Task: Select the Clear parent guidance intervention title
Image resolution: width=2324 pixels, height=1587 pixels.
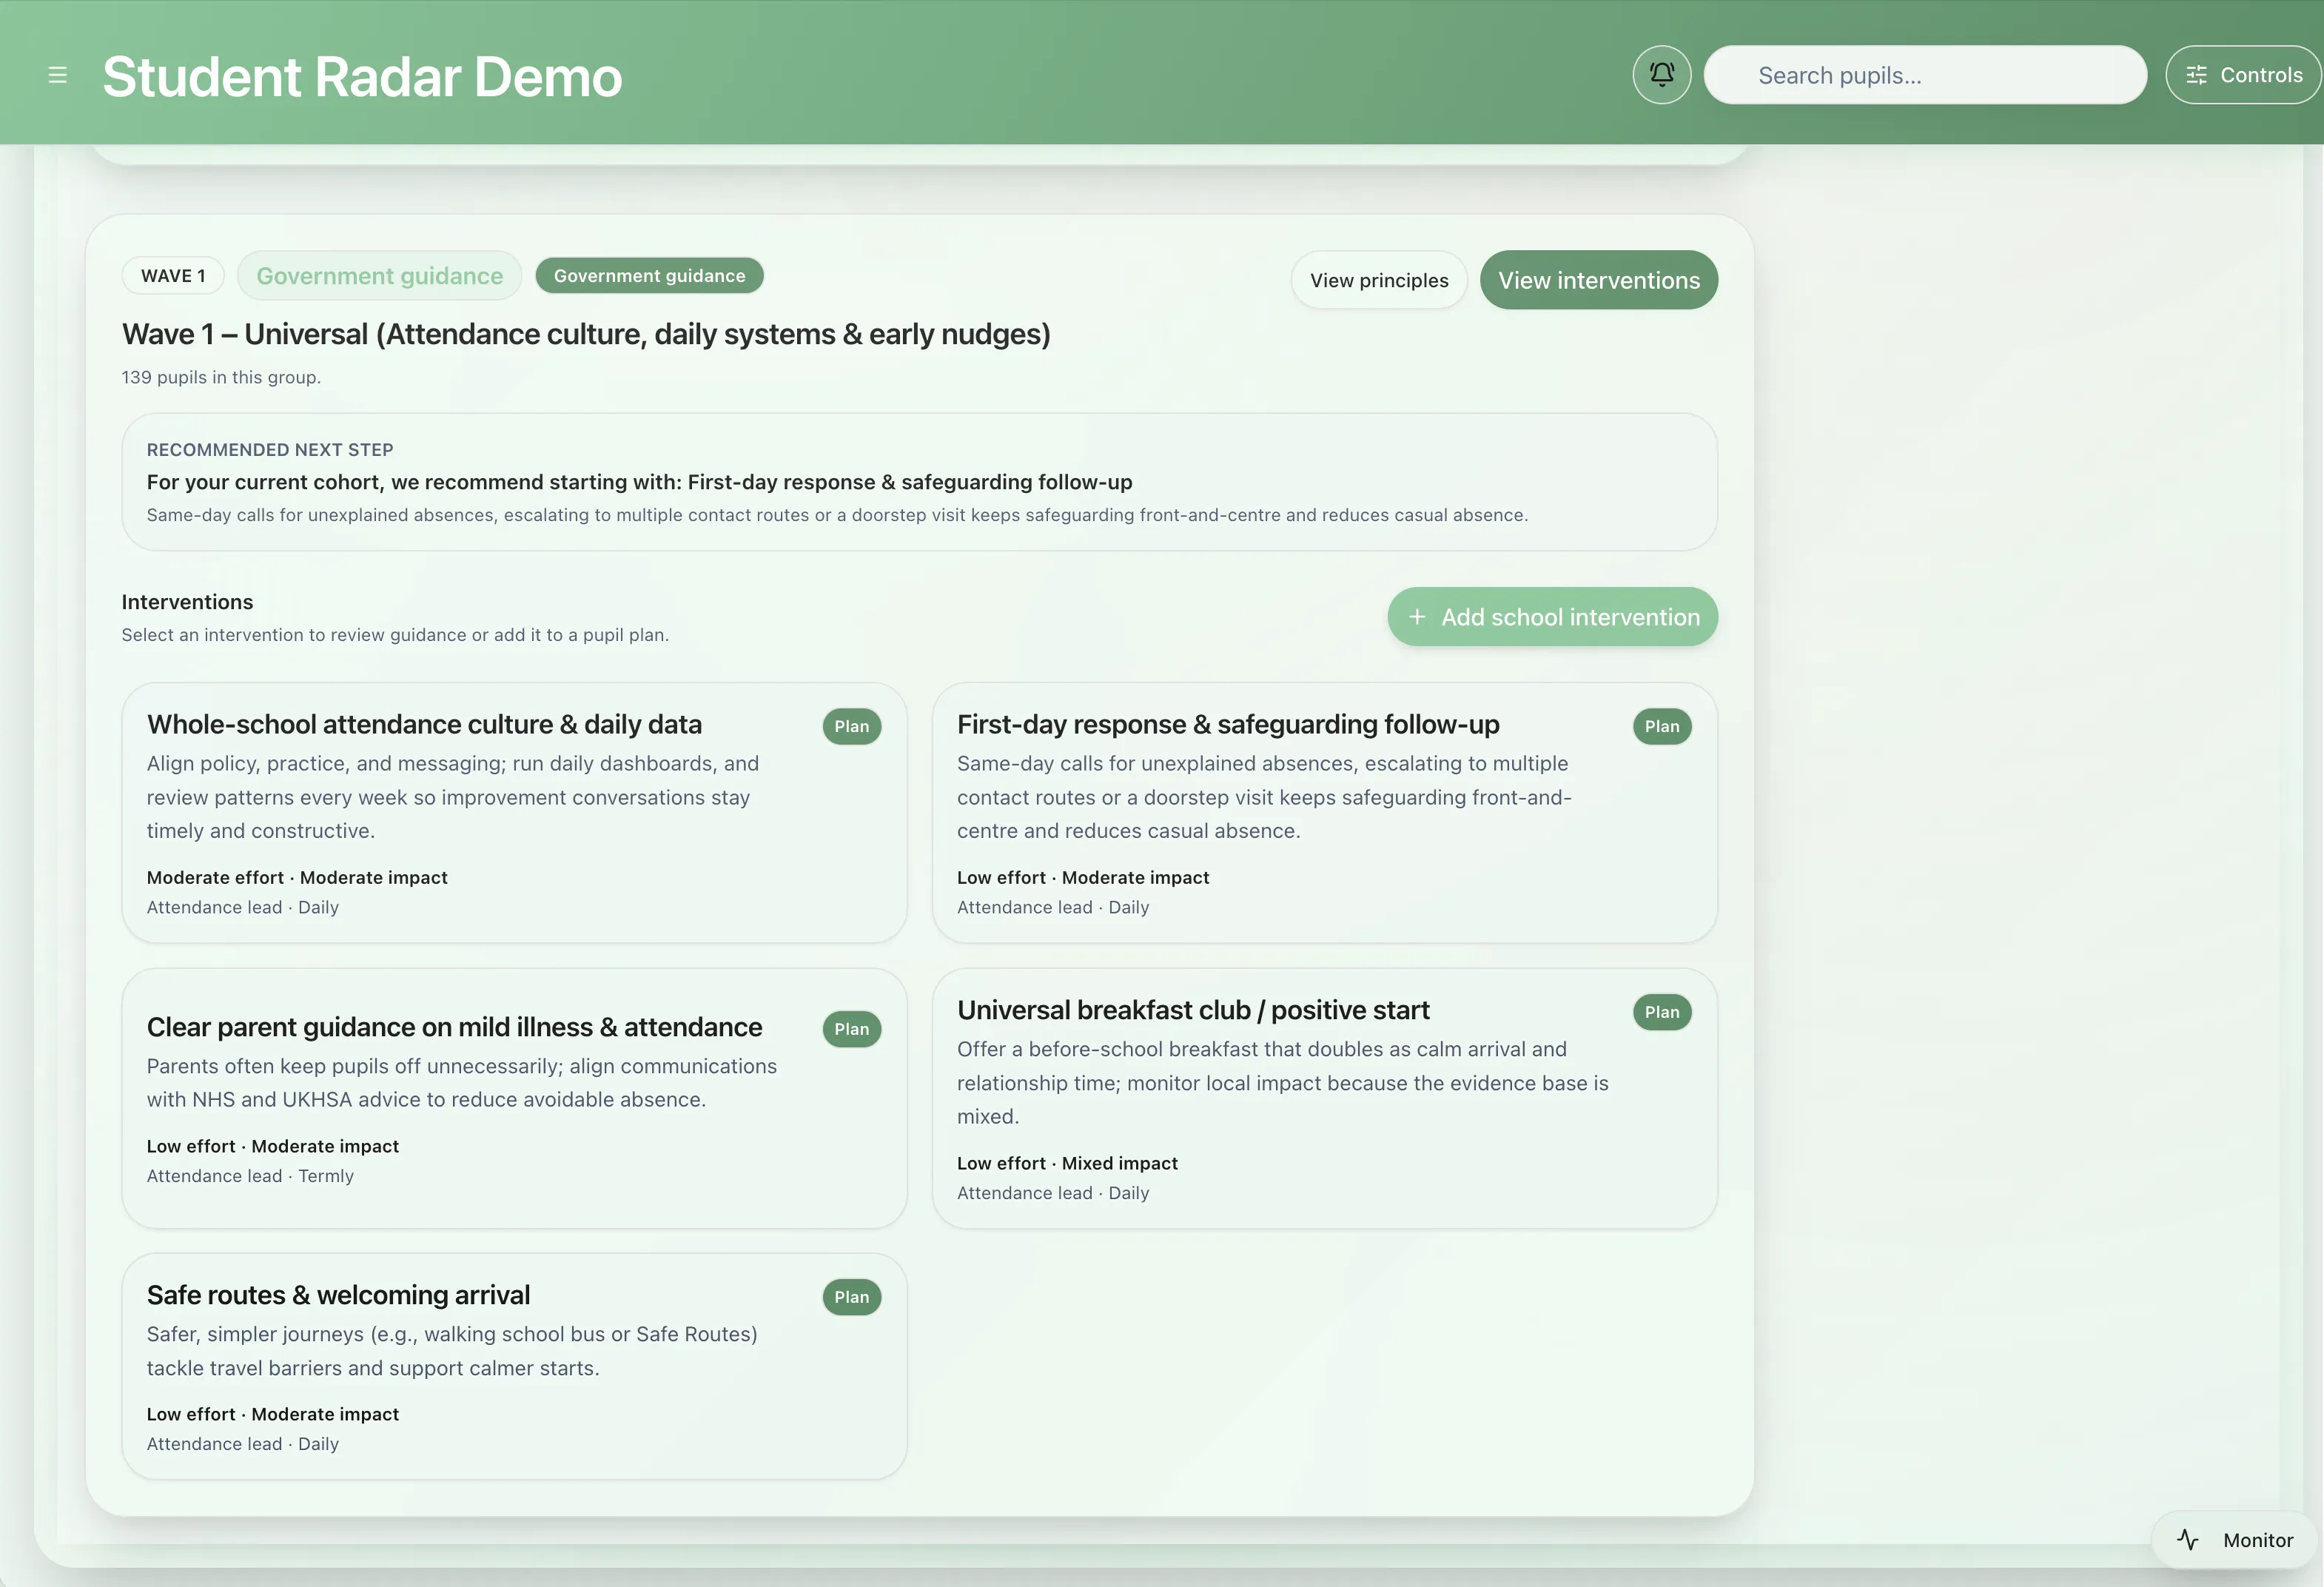Action: 454,1027
